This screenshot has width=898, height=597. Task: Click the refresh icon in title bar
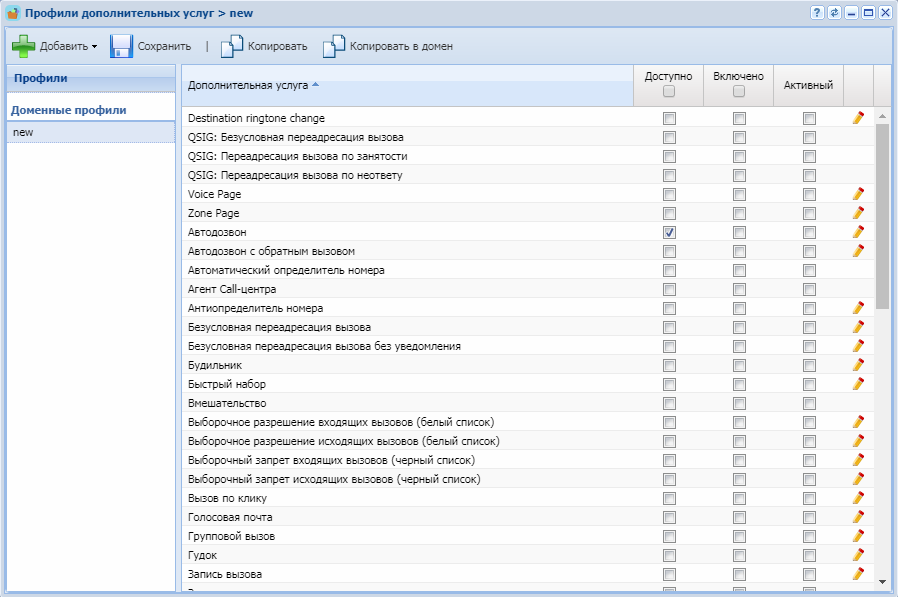point(835,13)
